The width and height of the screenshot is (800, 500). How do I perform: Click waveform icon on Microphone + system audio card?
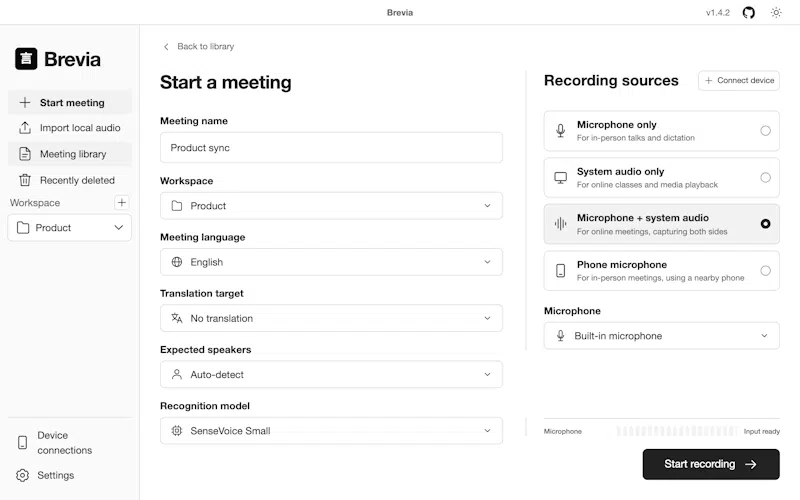coord(560,224)
